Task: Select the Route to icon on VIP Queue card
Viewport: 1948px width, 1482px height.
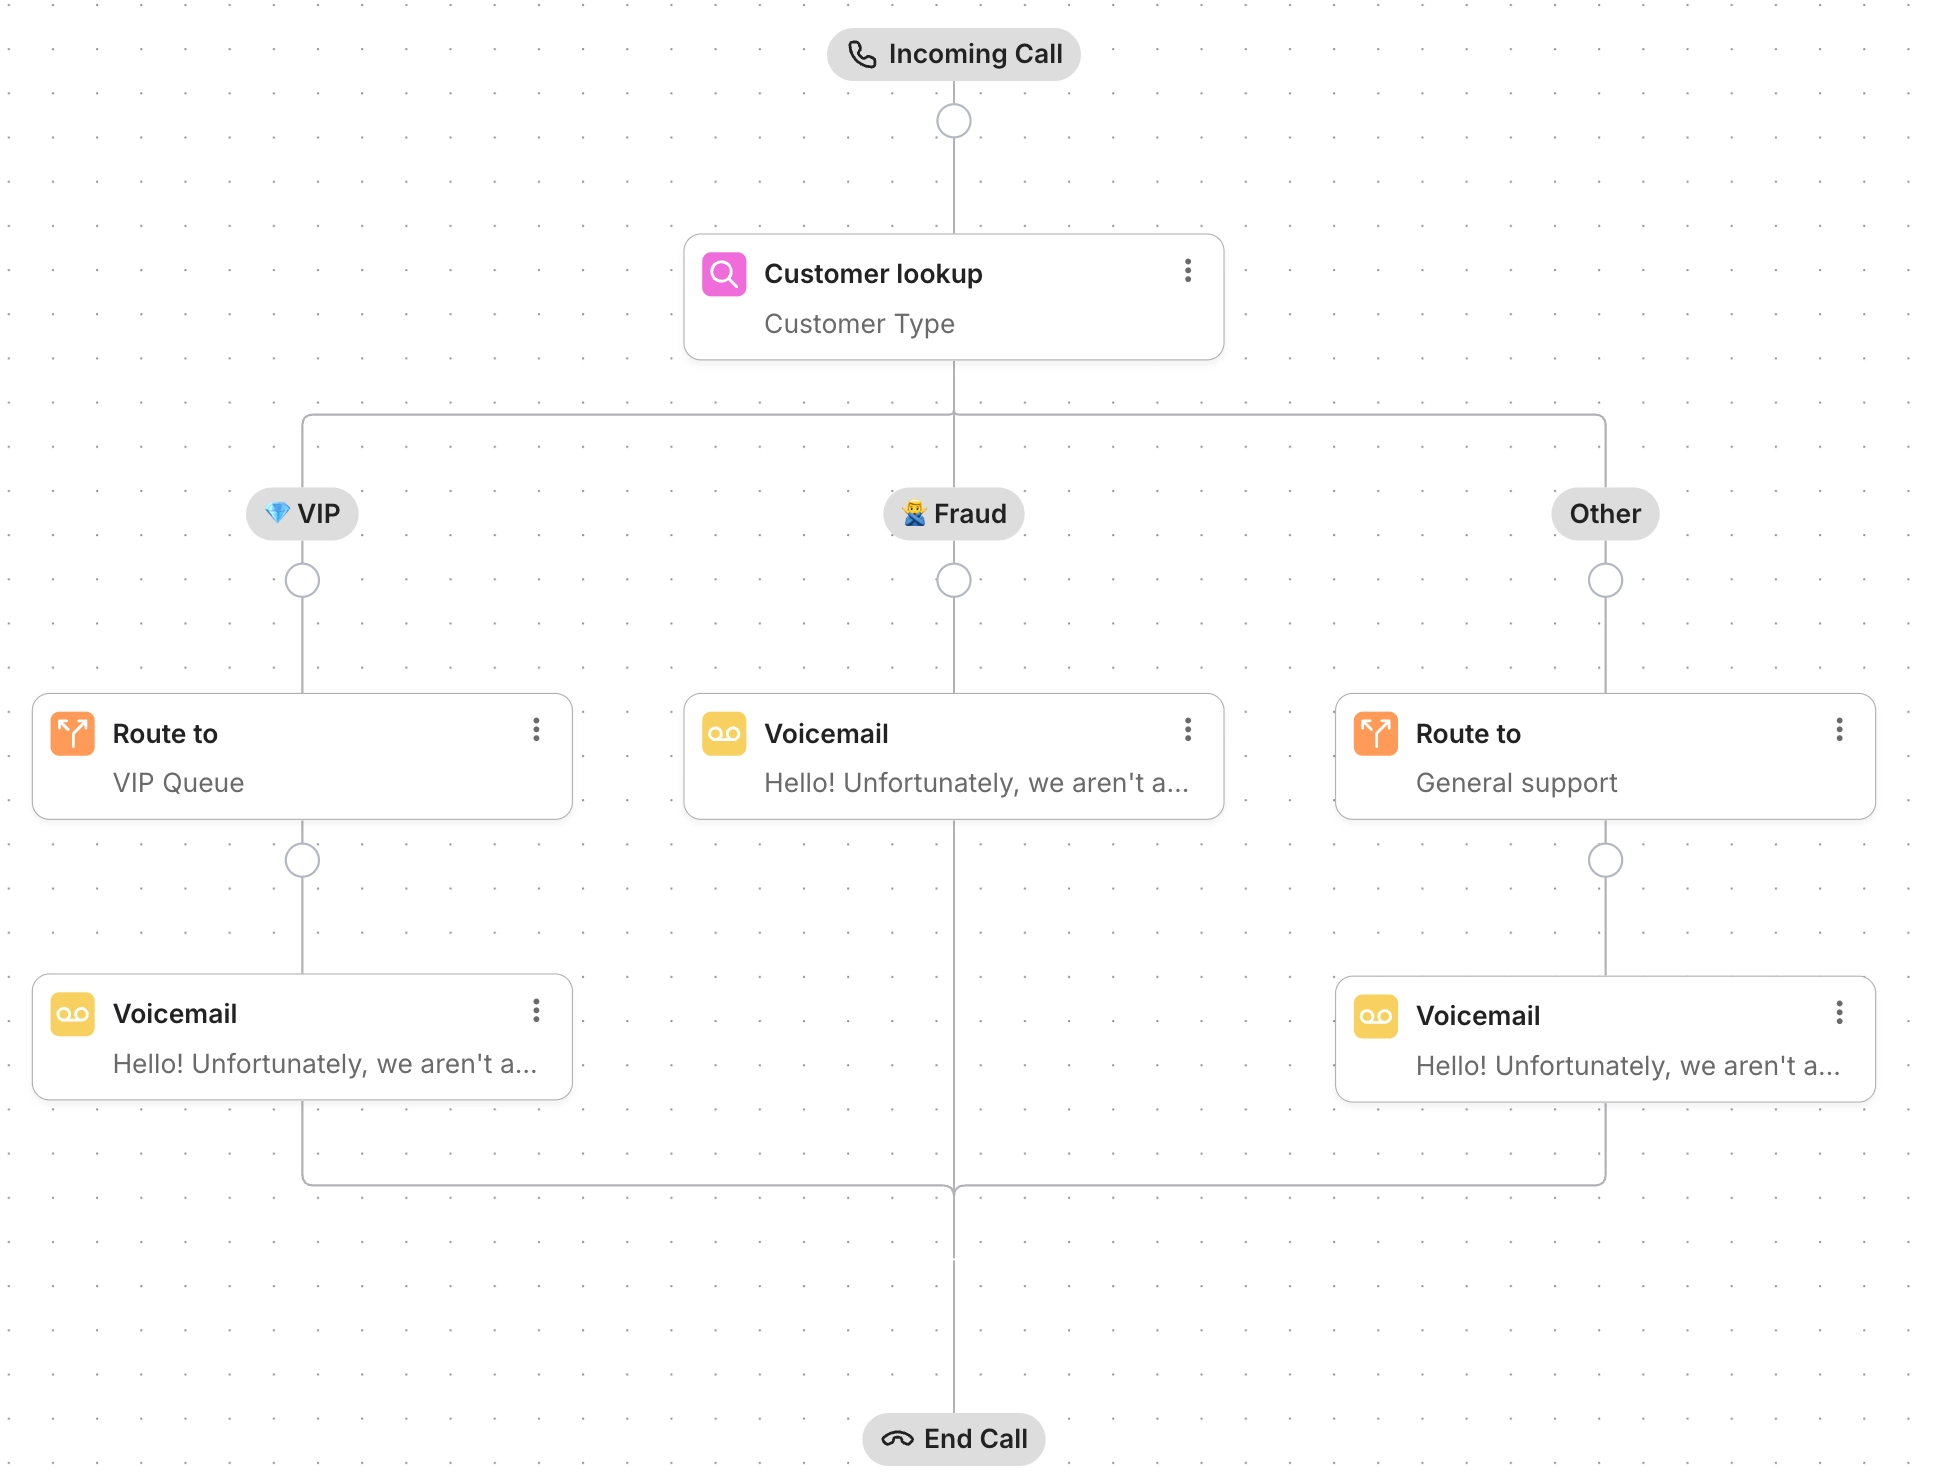Action: (73, 733)
